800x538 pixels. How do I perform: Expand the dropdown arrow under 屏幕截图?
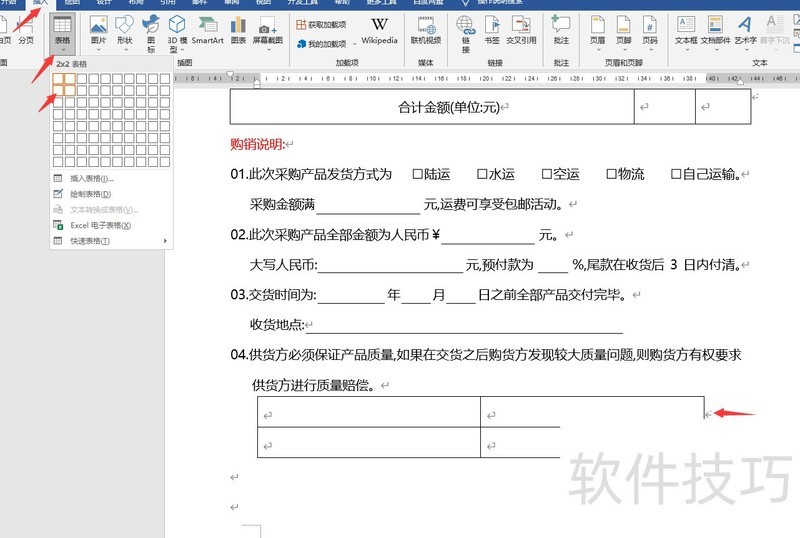click(x=267, y=50)
